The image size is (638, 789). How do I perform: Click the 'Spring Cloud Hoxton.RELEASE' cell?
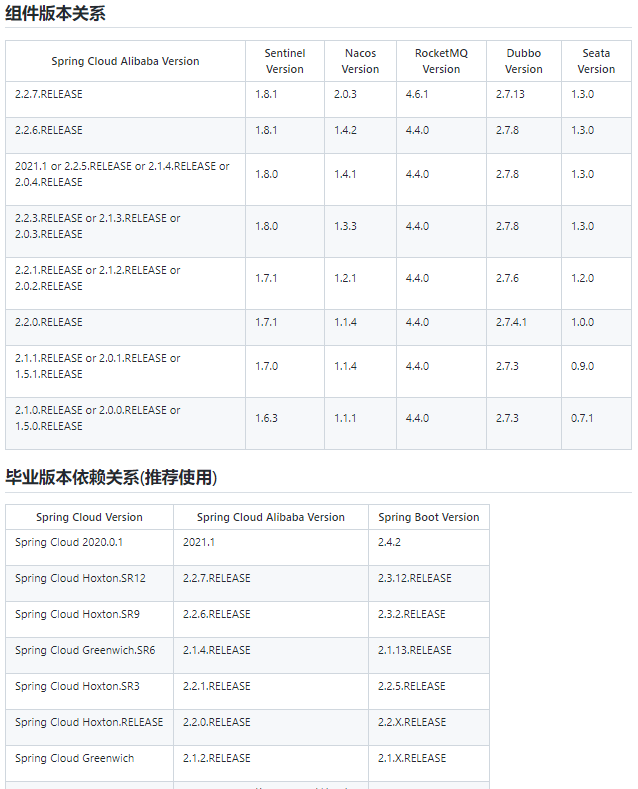click(90, 728)
